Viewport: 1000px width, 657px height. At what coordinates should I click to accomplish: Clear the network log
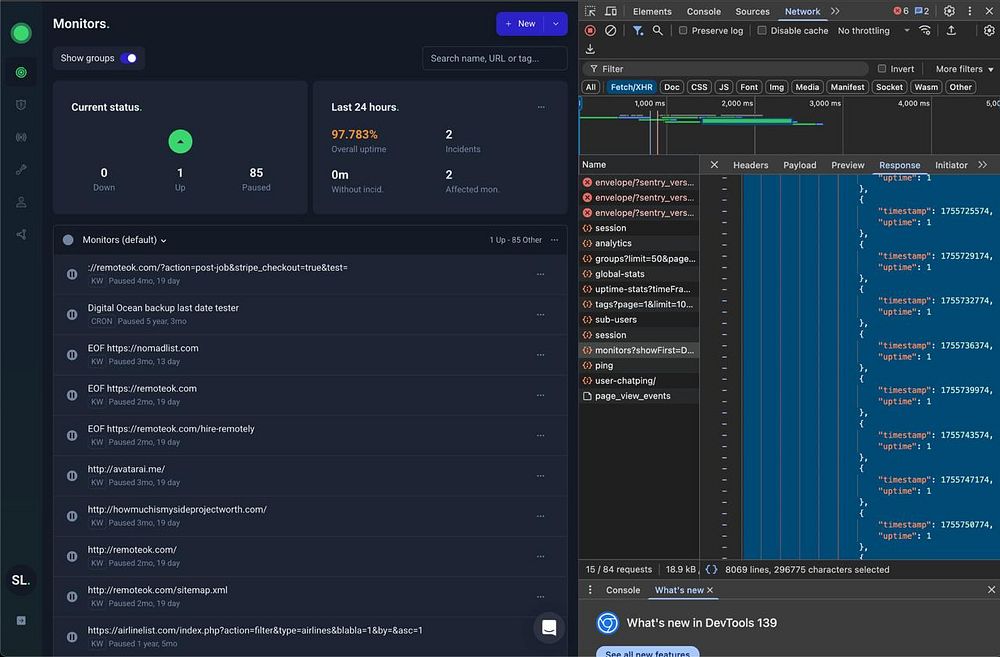point(610,31)
